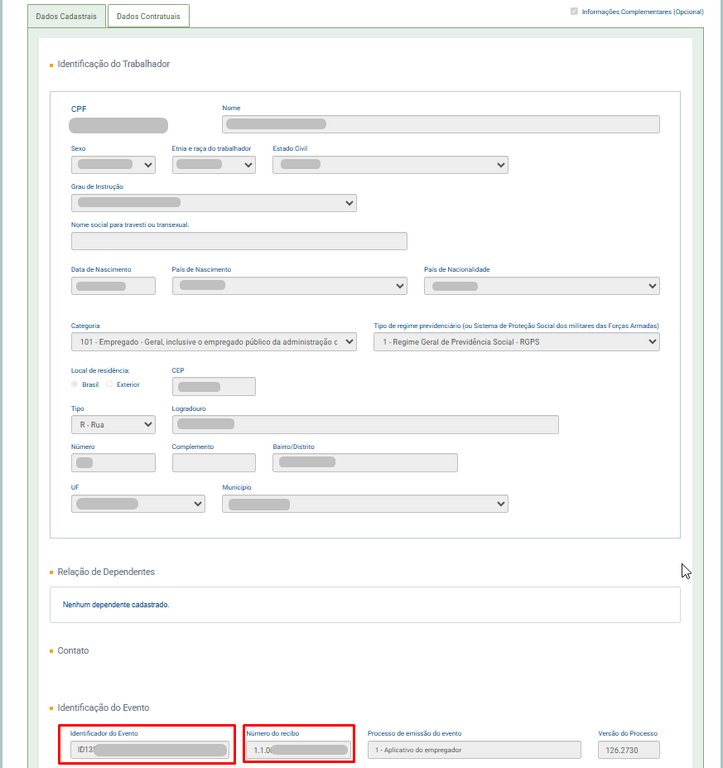Click the Nome text field
The height and width of the screenshot is (768, 723).
440,124
